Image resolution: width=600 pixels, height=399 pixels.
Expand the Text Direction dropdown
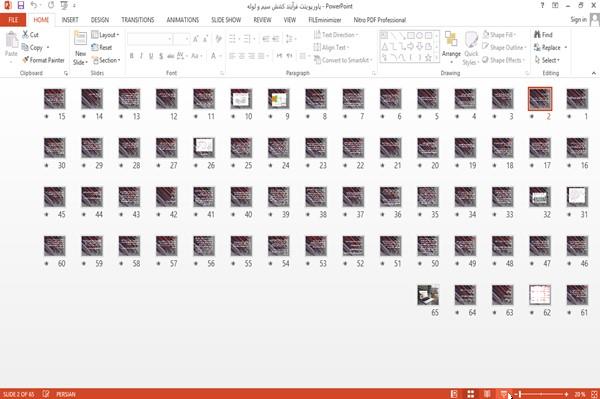coord(336,35)
